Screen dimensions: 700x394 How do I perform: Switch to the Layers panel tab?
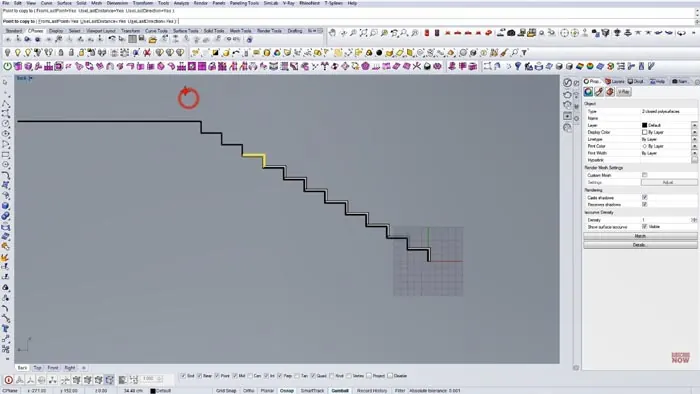coord(615,81)
